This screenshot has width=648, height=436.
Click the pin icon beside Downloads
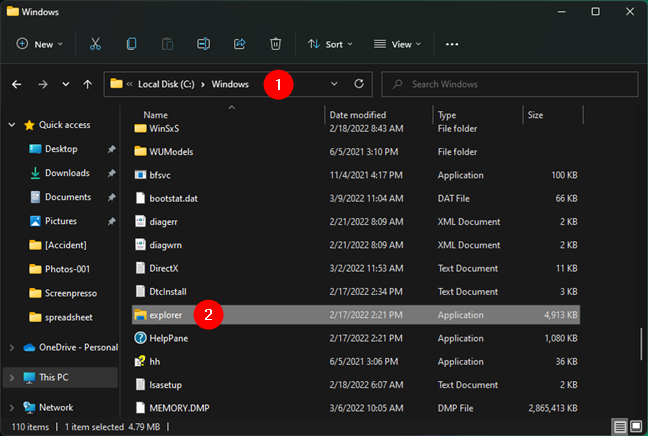click(x=112, y=173)
